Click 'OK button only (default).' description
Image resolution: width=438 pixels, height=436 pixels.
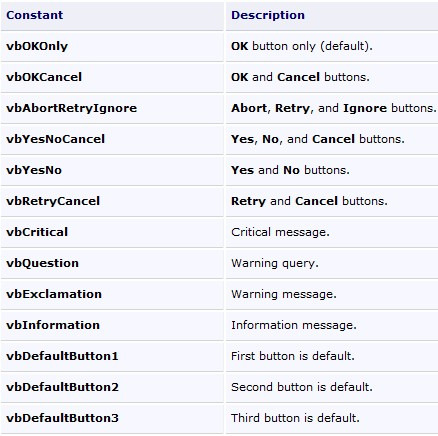point(302,46)
